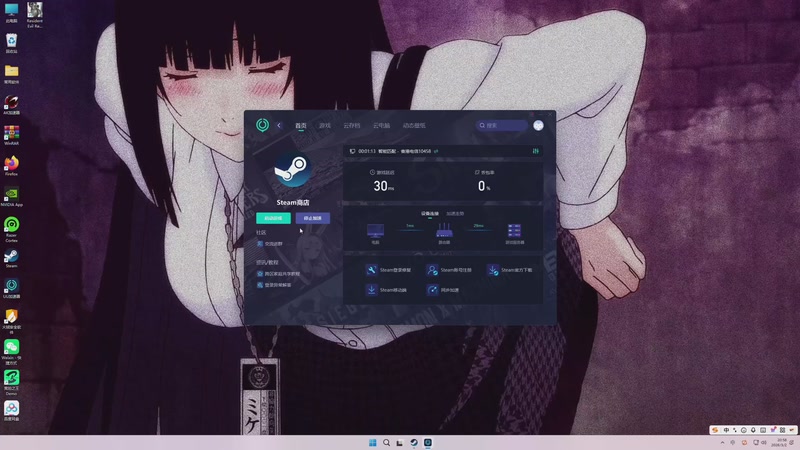Viewport: 800px width, 450px height.
Task: Click the Sogou S logo on IME bar
Action: (715, 430)
